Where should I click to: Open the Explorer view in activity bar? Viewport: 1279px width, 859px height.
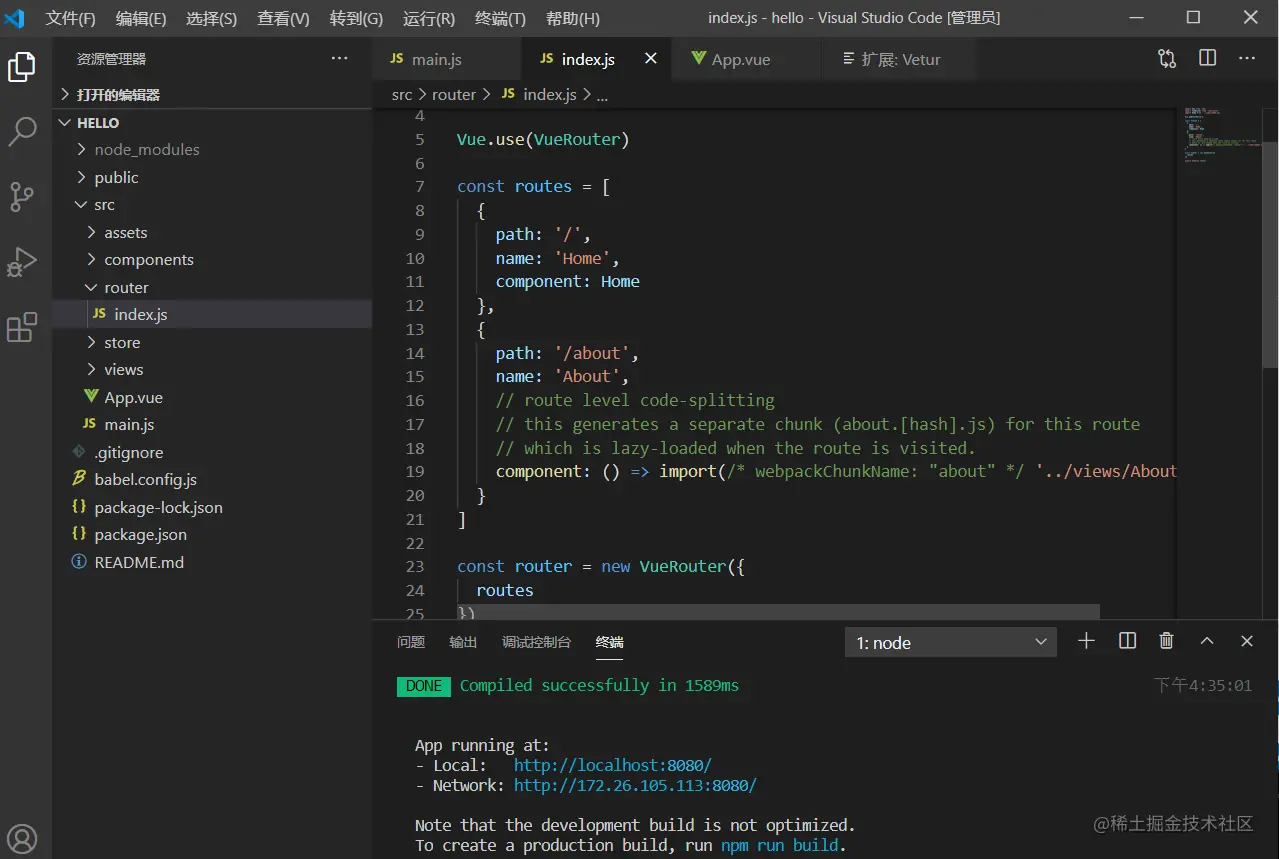[x=22, y=67]
